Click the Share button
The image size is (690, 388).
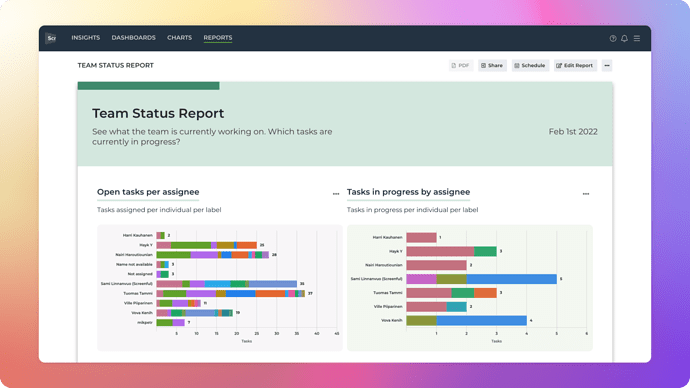coord(492,66)
